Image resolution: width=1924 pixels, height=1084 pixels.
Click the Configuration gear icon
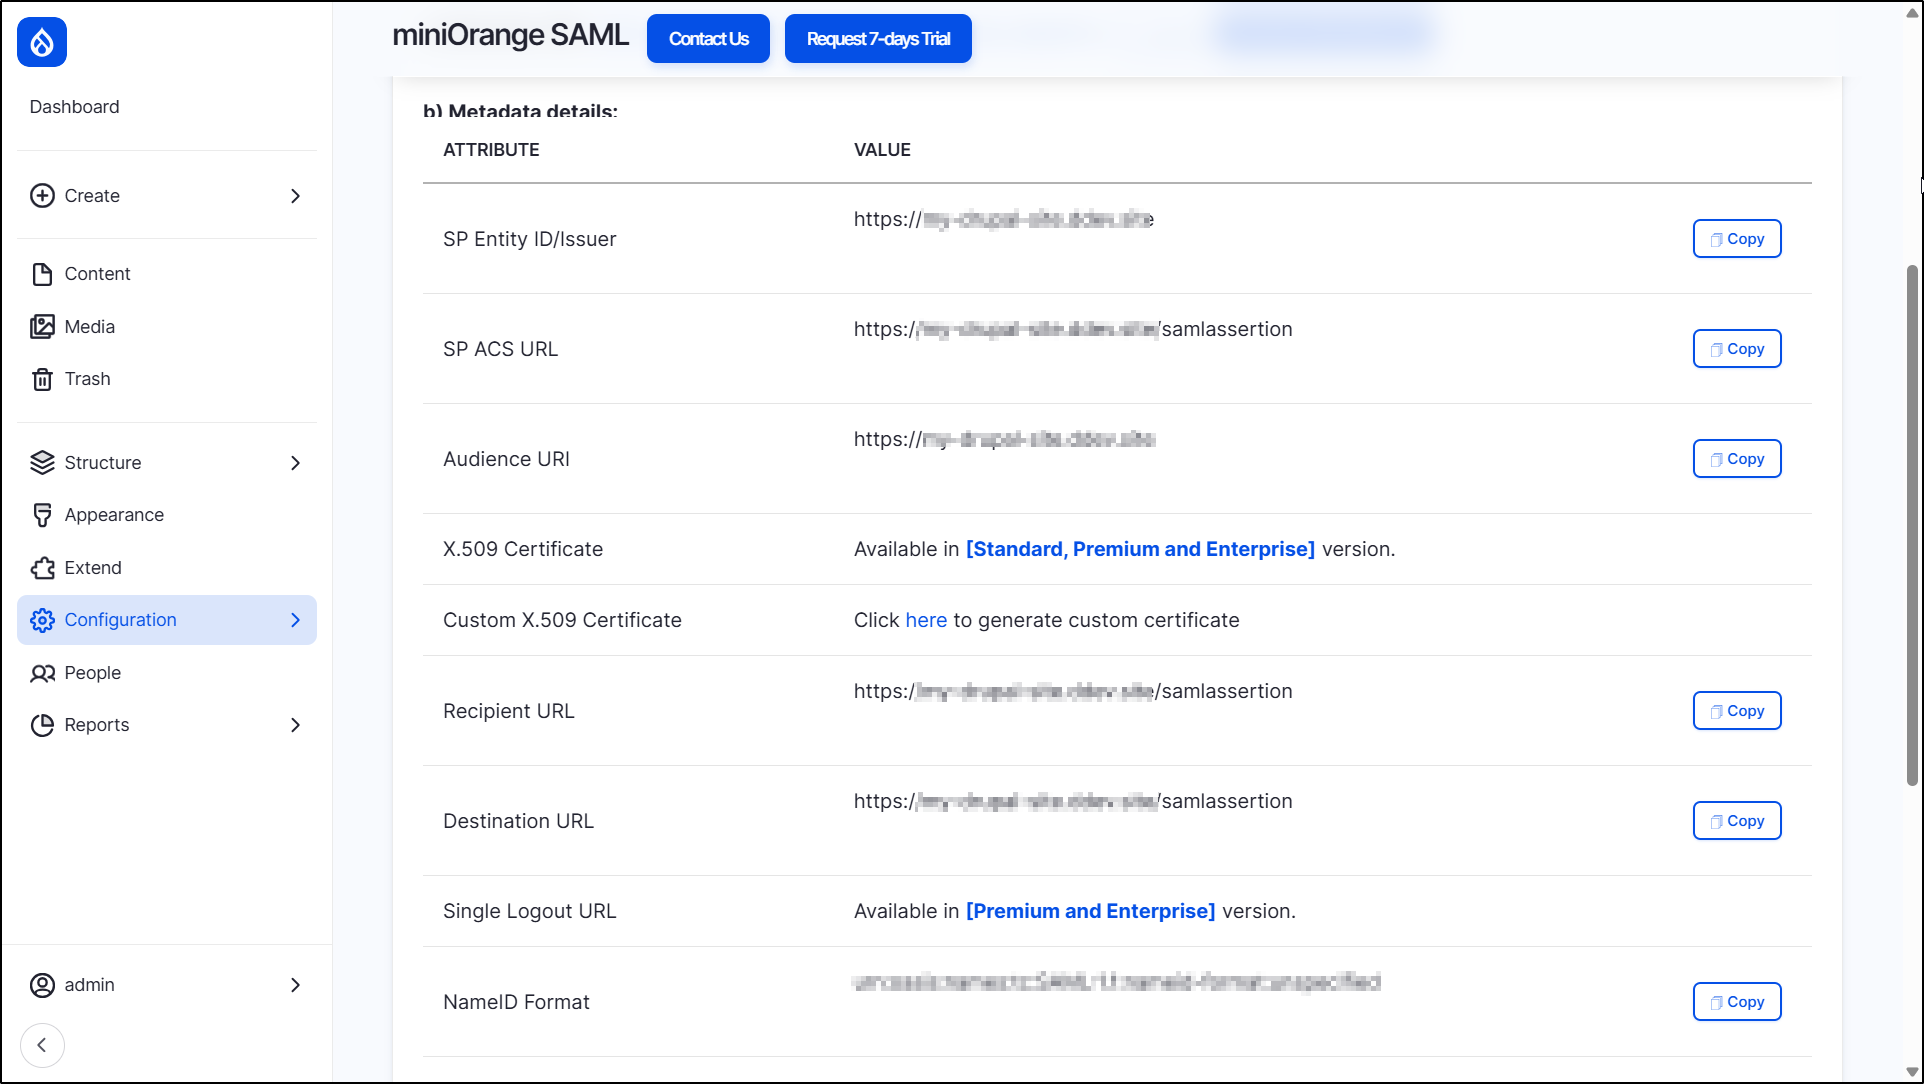pyautogui.click(x=42, y=620)
